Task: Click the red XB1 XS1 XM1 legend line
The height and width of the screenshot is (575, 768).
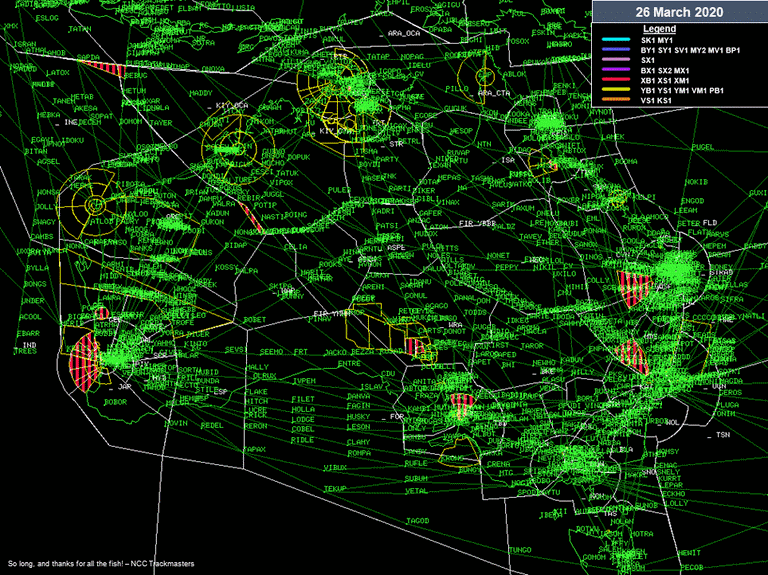Action: [614, 80]
